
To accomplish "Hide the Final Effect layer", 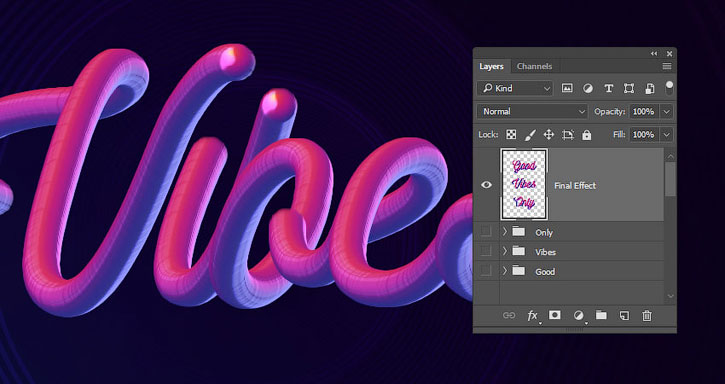I will click(486, 185).
